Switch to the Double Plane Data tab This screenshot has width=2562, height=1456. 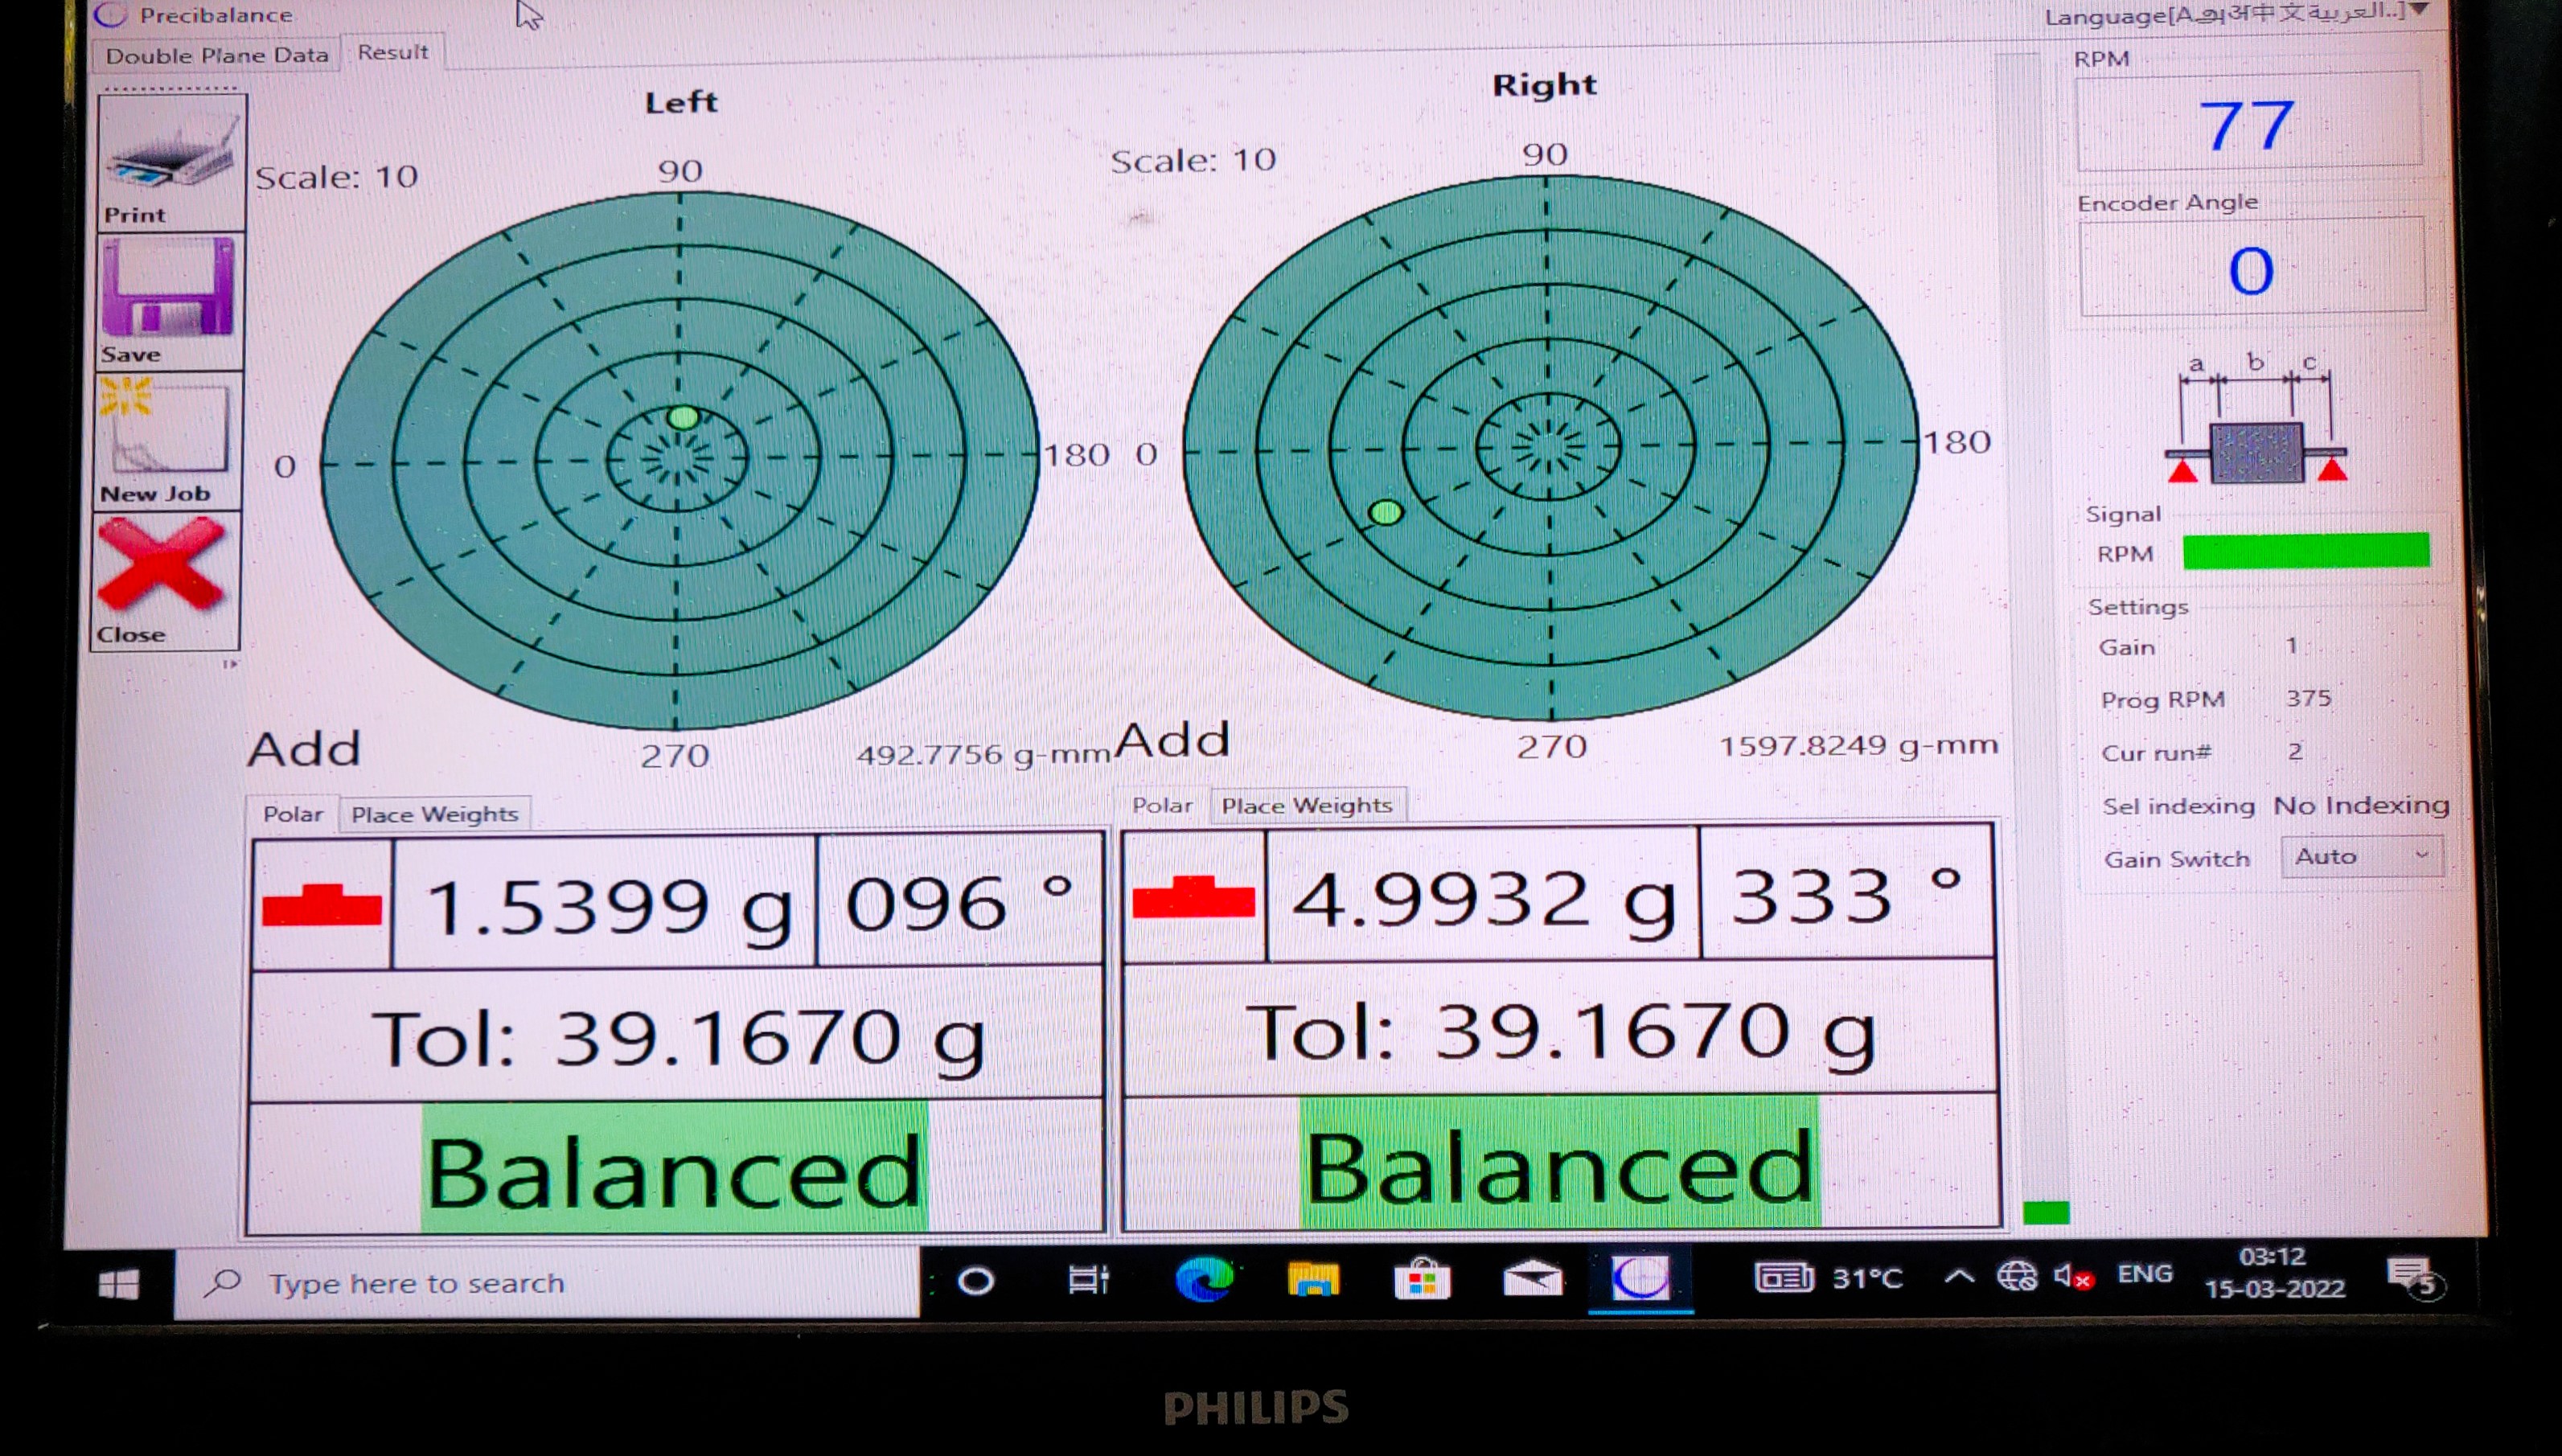click(217, 56)
